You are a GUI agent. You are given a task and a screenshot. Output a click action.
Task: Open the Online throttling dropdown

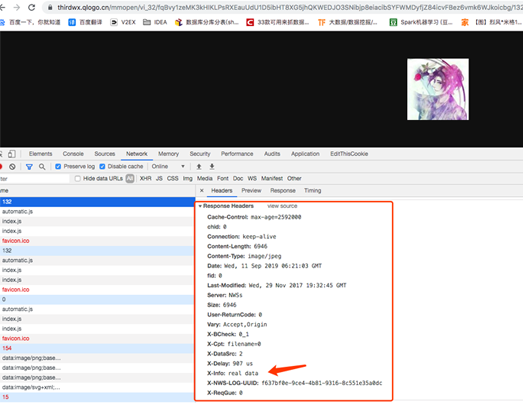point(168,166)
